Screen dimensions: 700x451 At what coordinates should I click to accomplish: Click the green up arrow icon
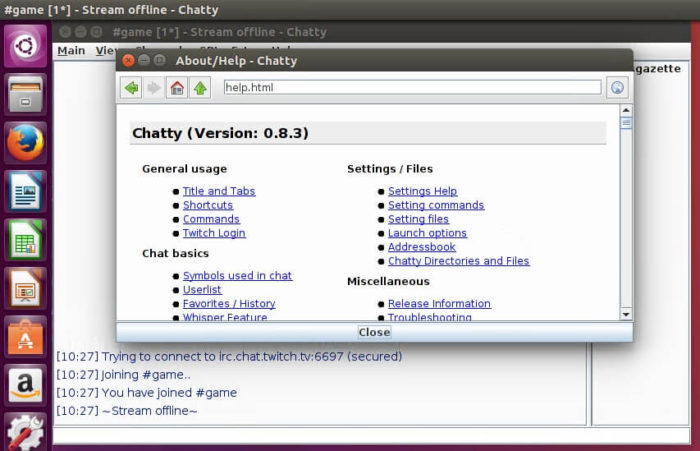click(200, 88)
